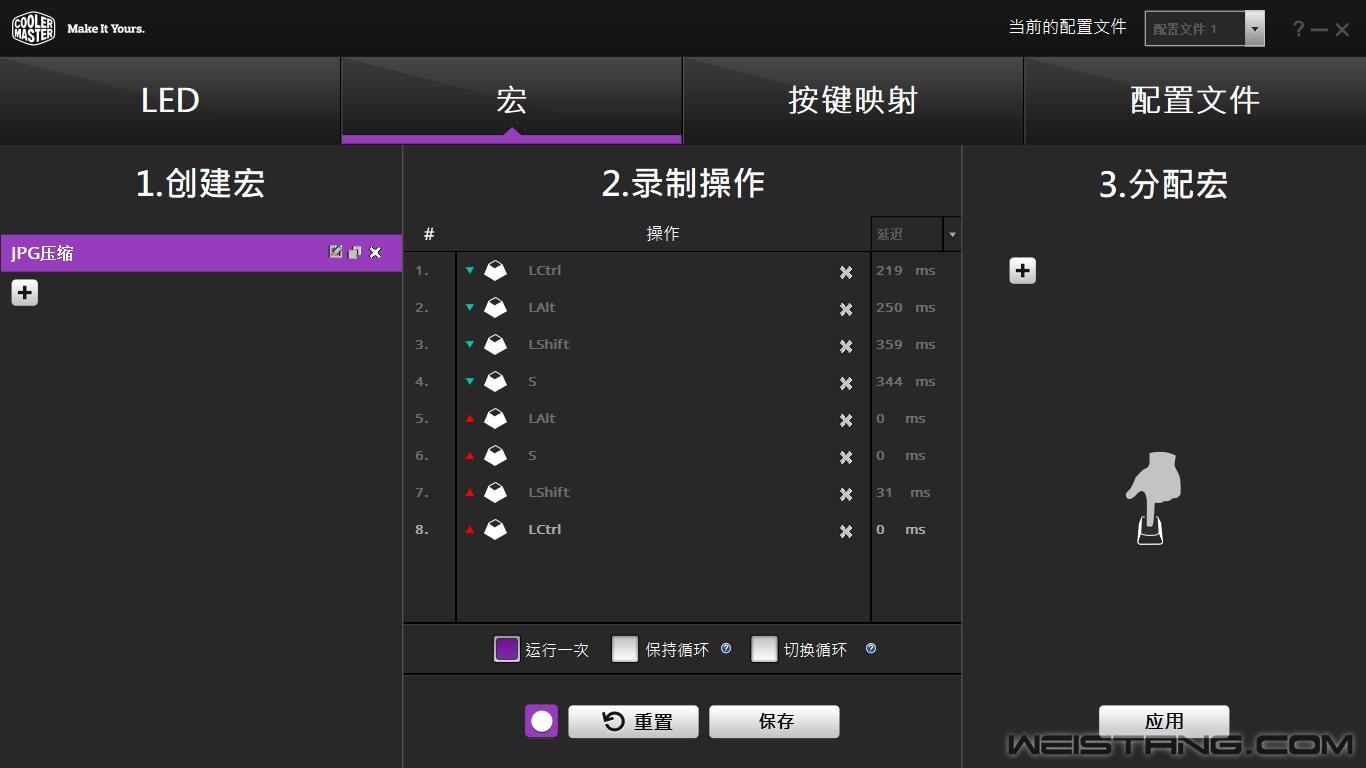Open the 配置文件 1 profile dropdown
Viewport: 1366px width, 768px height.
point(1254,29)
